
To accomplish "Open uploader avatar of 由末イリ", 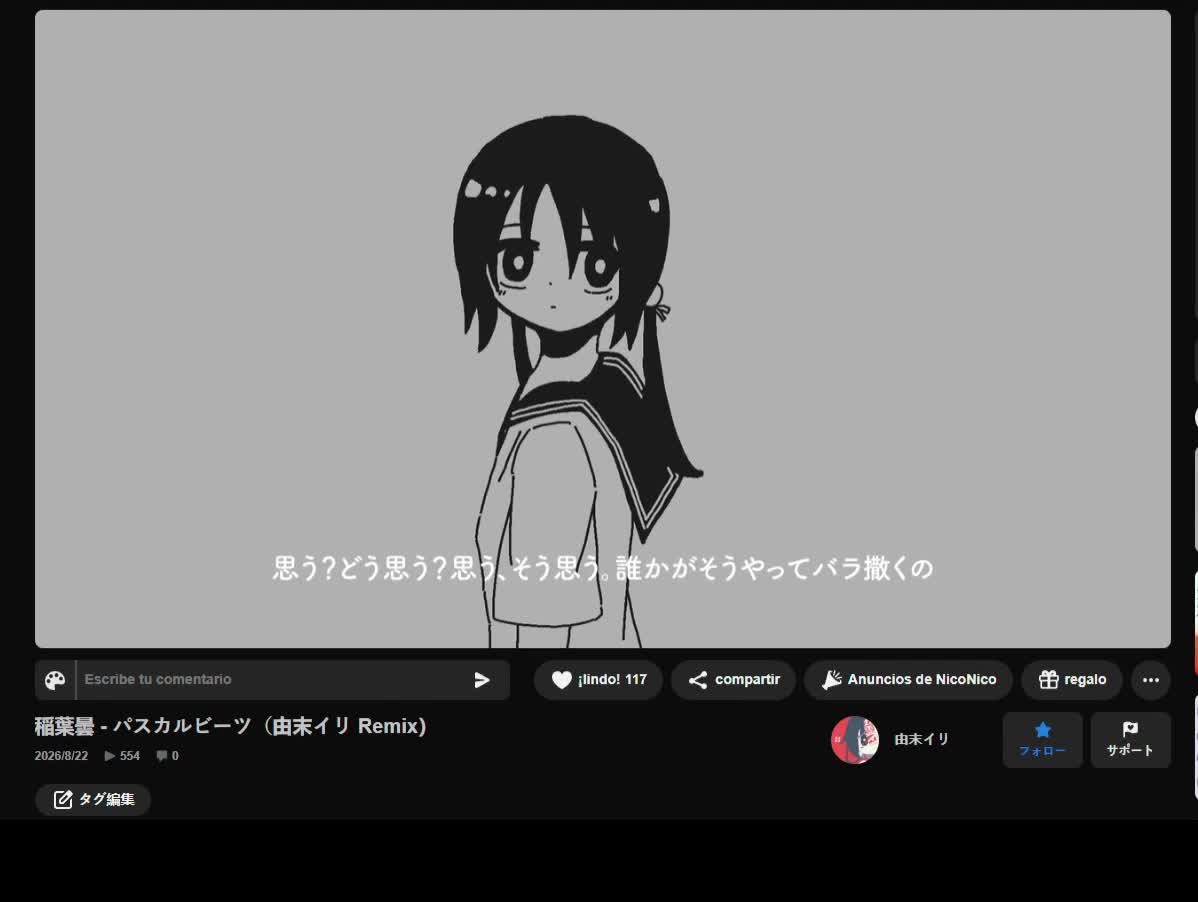I will 855,740.
